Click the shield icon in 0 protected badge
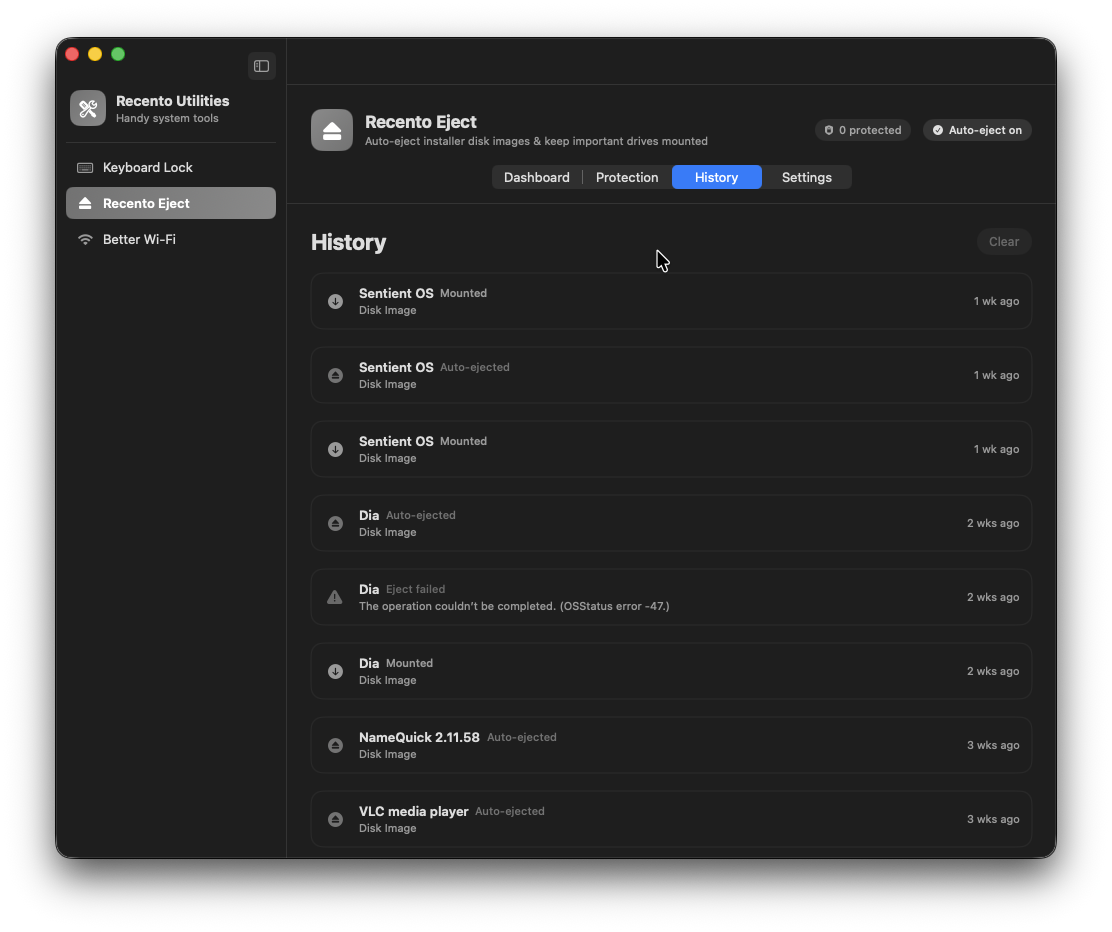 coord(828,131)
